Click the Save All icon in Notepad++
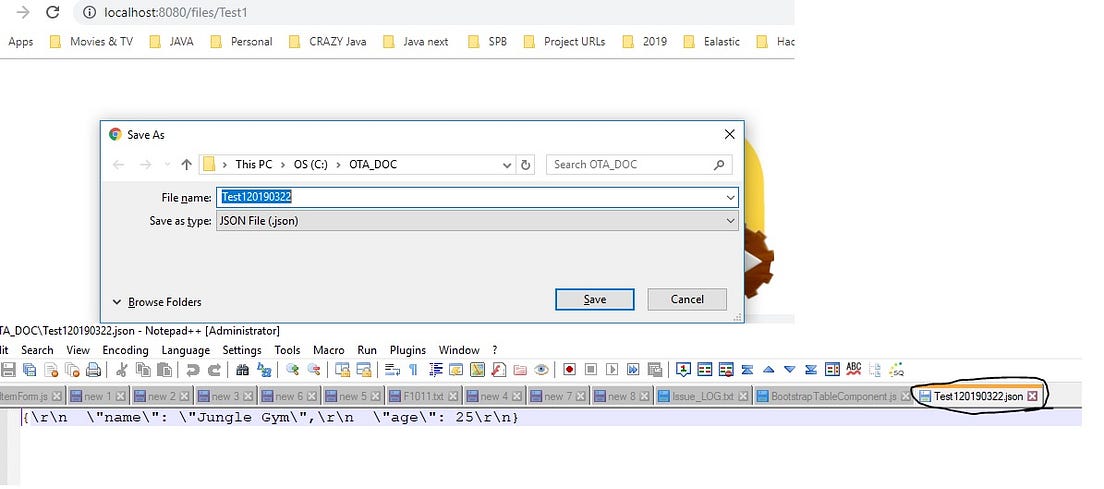 pos(29,369)
